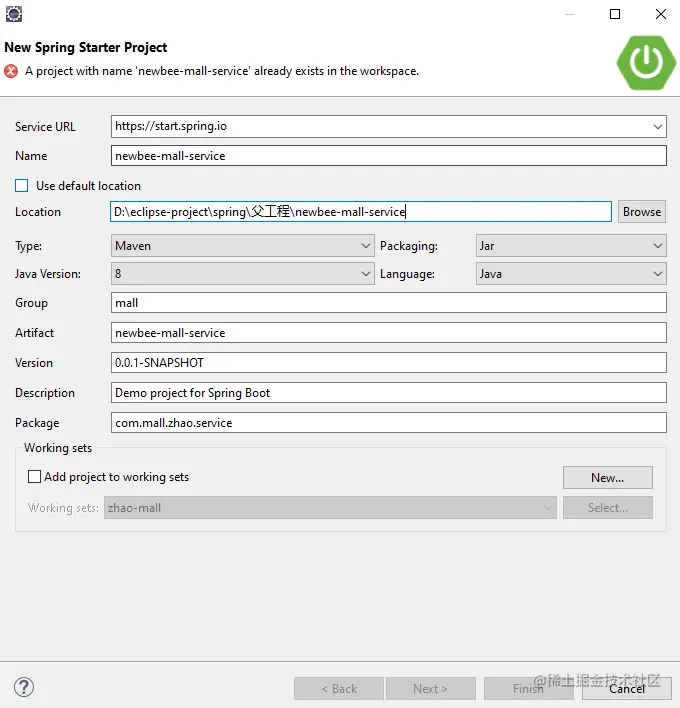Click the red error icon beside message

click(11, 71)
